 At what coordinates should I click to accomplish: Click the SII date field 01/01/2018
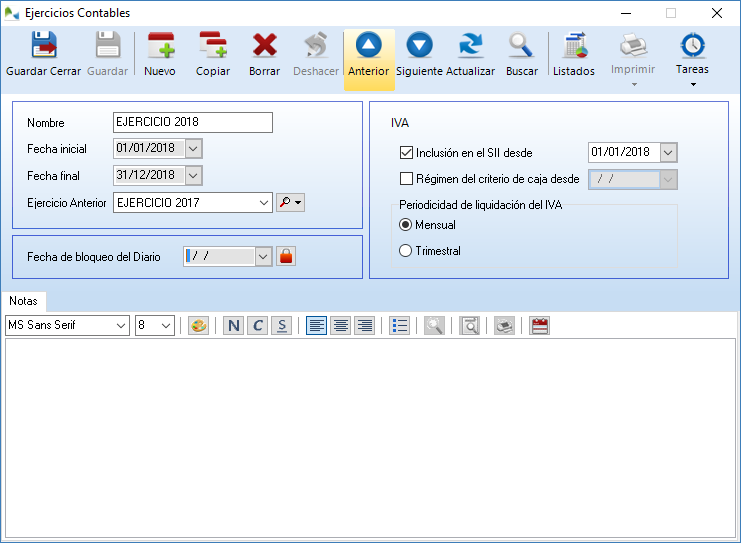(x=624, y=152)
